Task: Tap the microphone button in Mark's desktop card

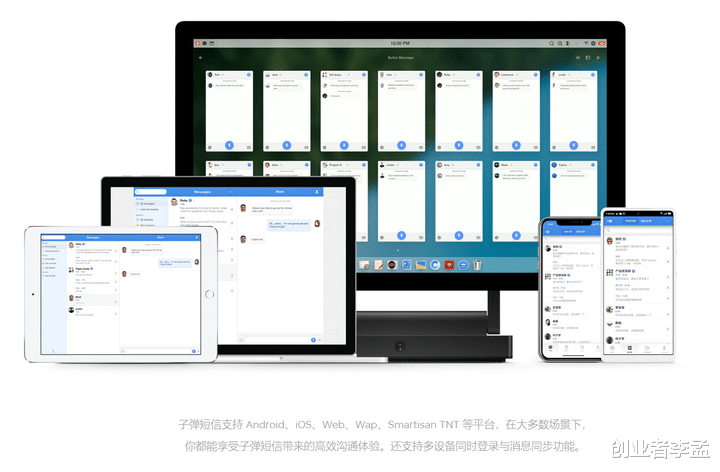Action: click(516, 236)
